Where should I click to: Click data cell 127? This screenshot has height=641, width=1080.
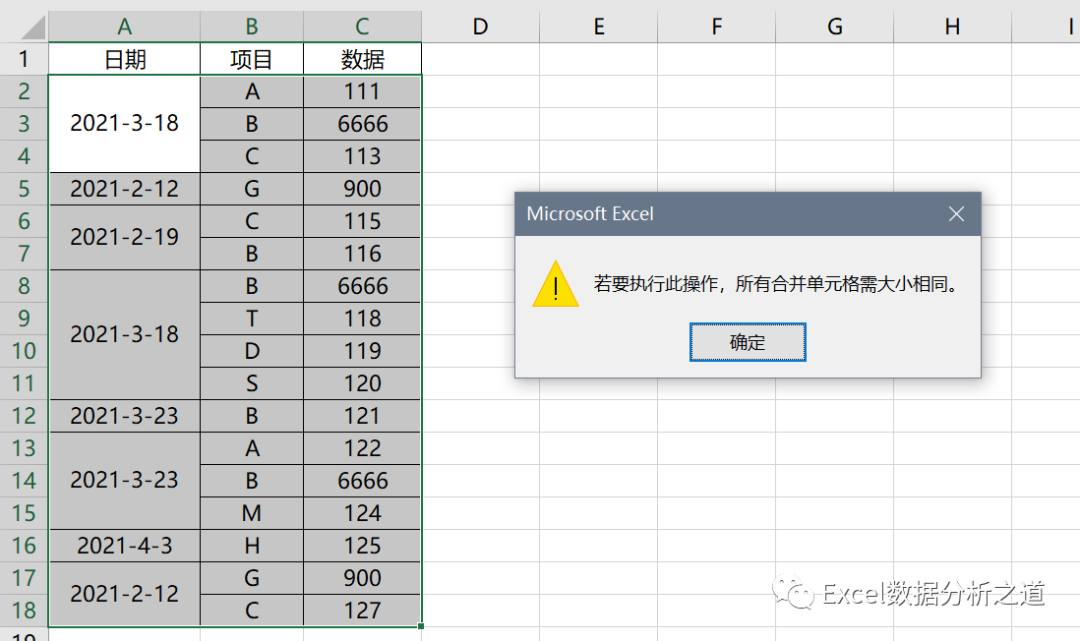click(x=362, y=611)
